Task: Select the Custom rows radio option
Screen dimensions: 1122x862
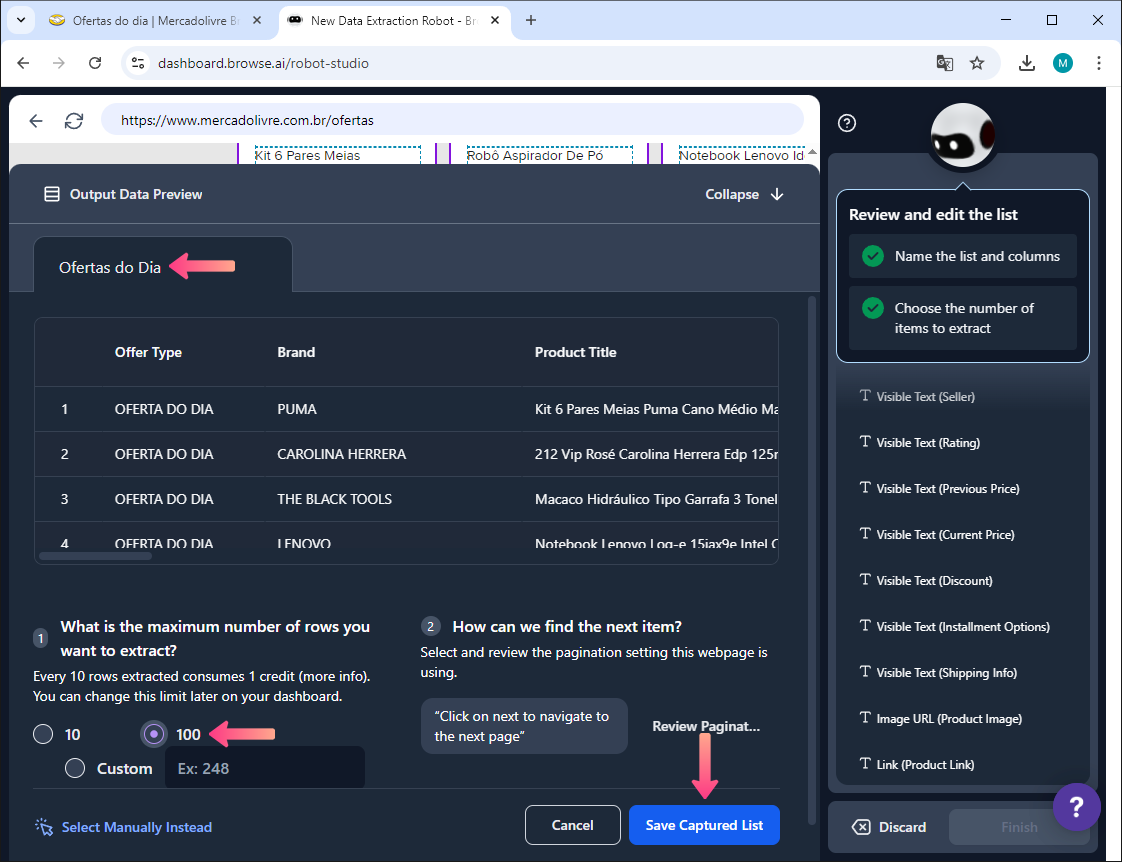Action: 74,768
